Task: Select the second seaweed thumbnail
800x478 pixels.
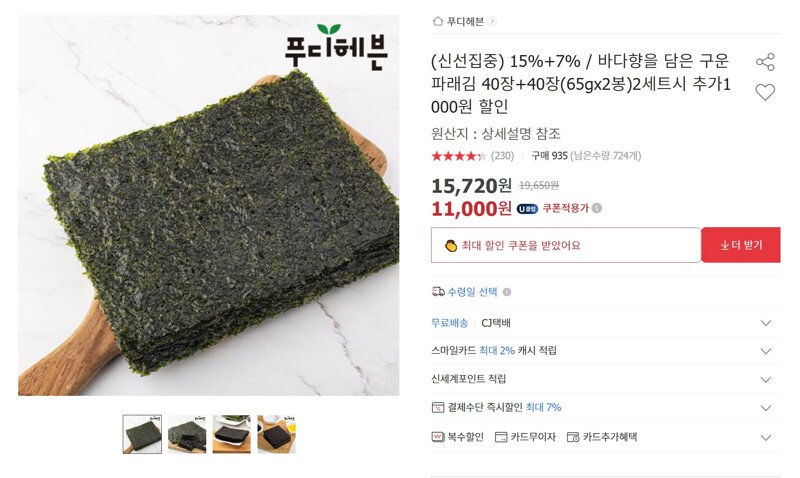Action: tap(187, 434)
